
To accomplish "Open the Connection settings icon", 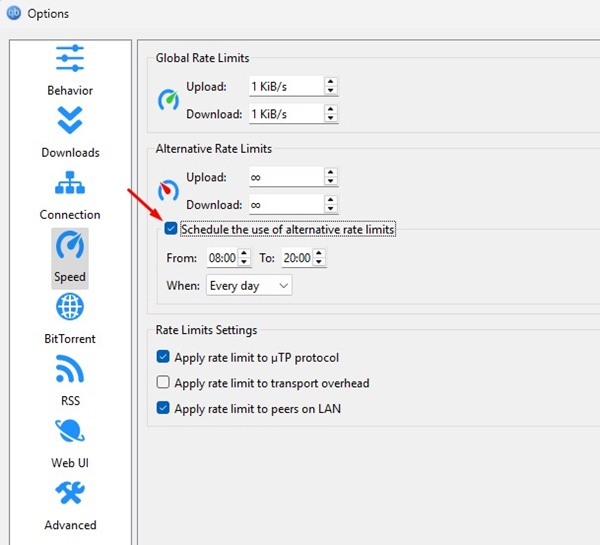I will coord(70,183).
